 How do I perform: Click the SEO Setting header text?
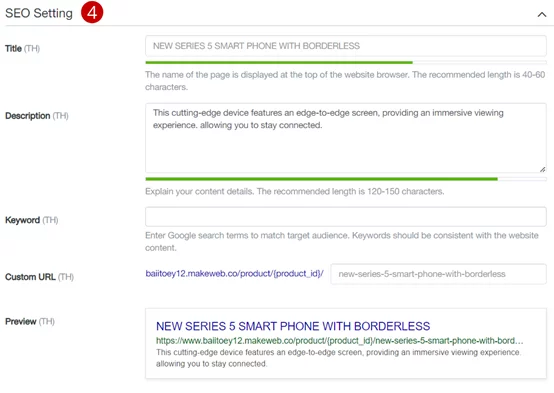(39, 13)
